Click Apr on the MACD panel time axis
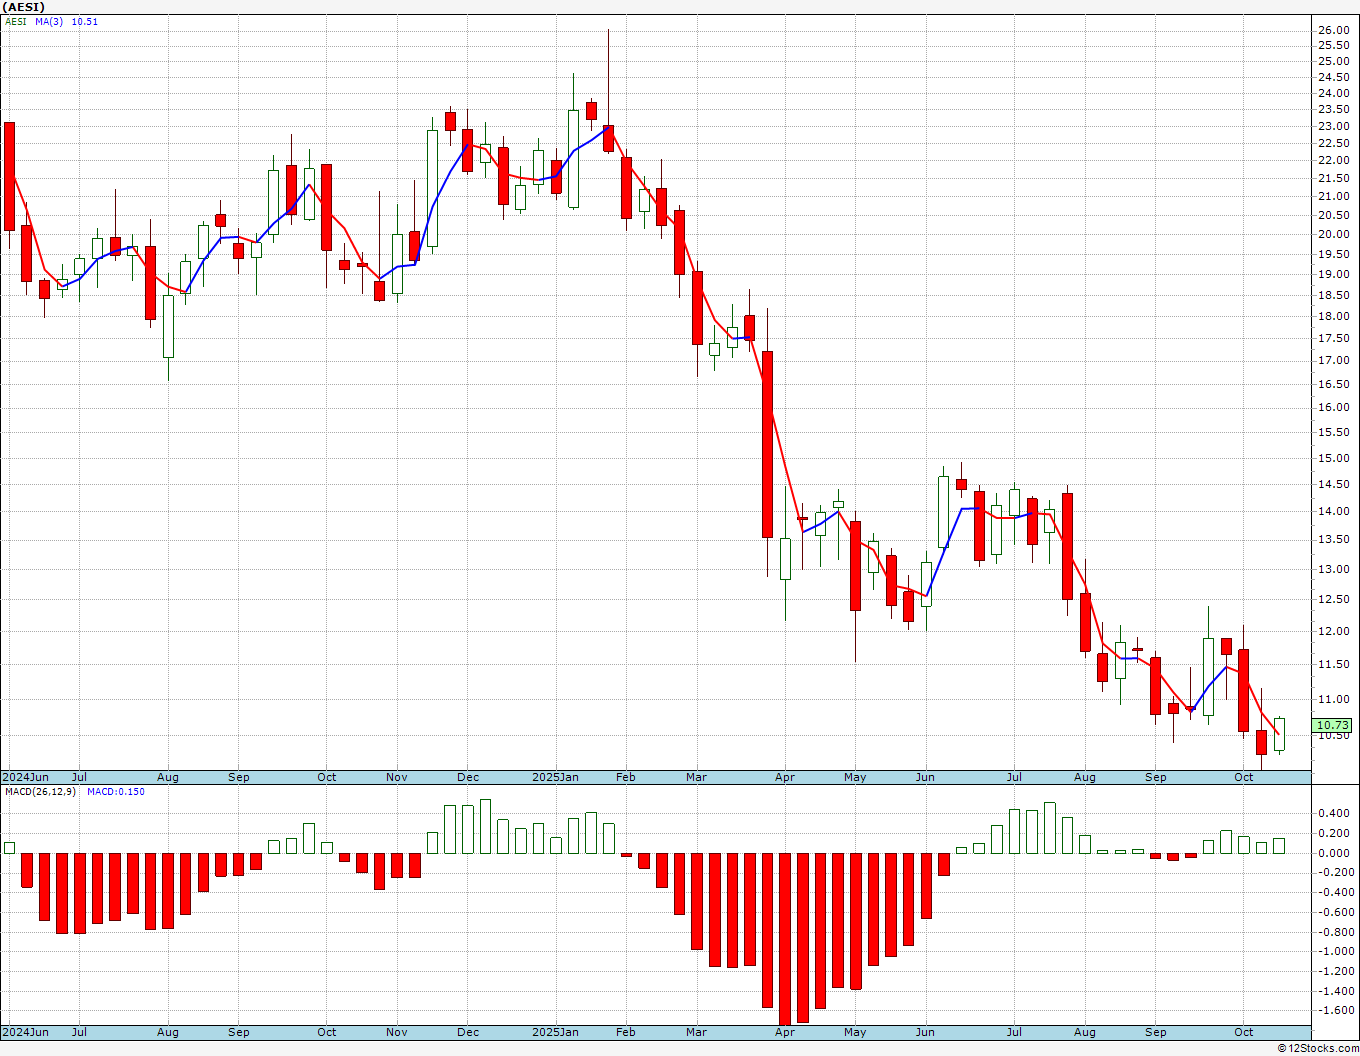Viewport: 1360px width, 1056px height. (x=785, y=1032)
